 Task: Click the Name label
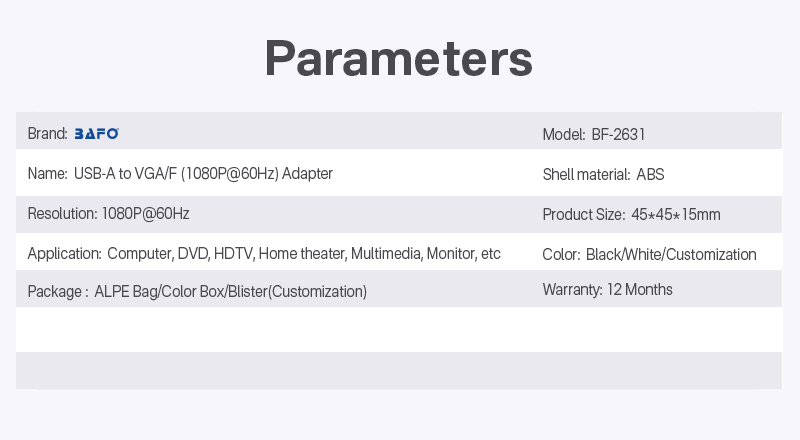[x=47, y=174]
